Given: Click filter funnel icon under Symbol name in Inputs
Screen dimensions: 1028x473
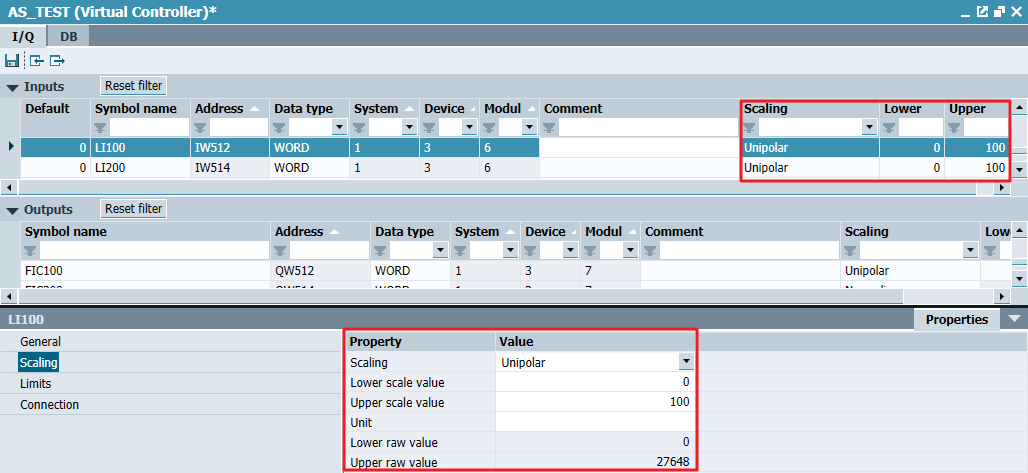Looking at the screenshot, I should [101, 127].
